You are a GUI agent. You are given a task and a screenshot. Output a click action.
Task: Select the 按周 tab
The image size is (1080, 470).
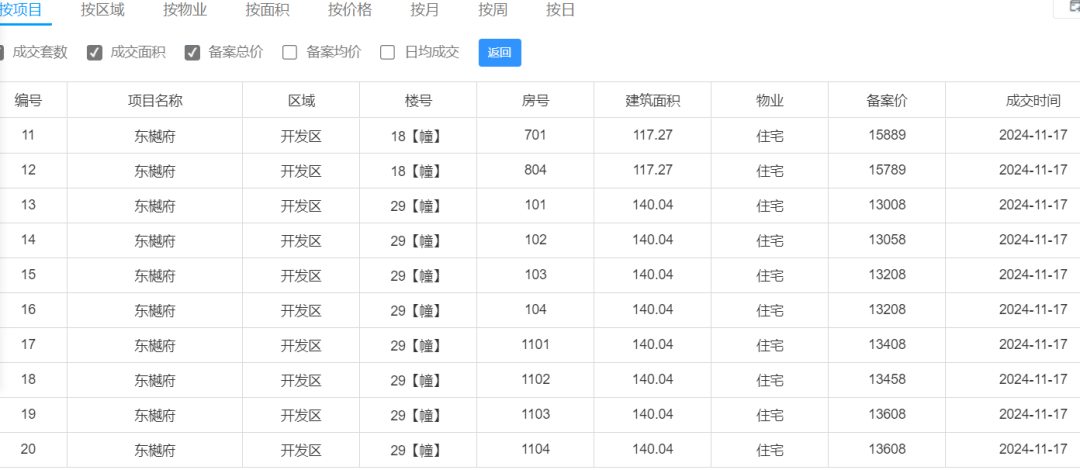click(x=492, y=10)
